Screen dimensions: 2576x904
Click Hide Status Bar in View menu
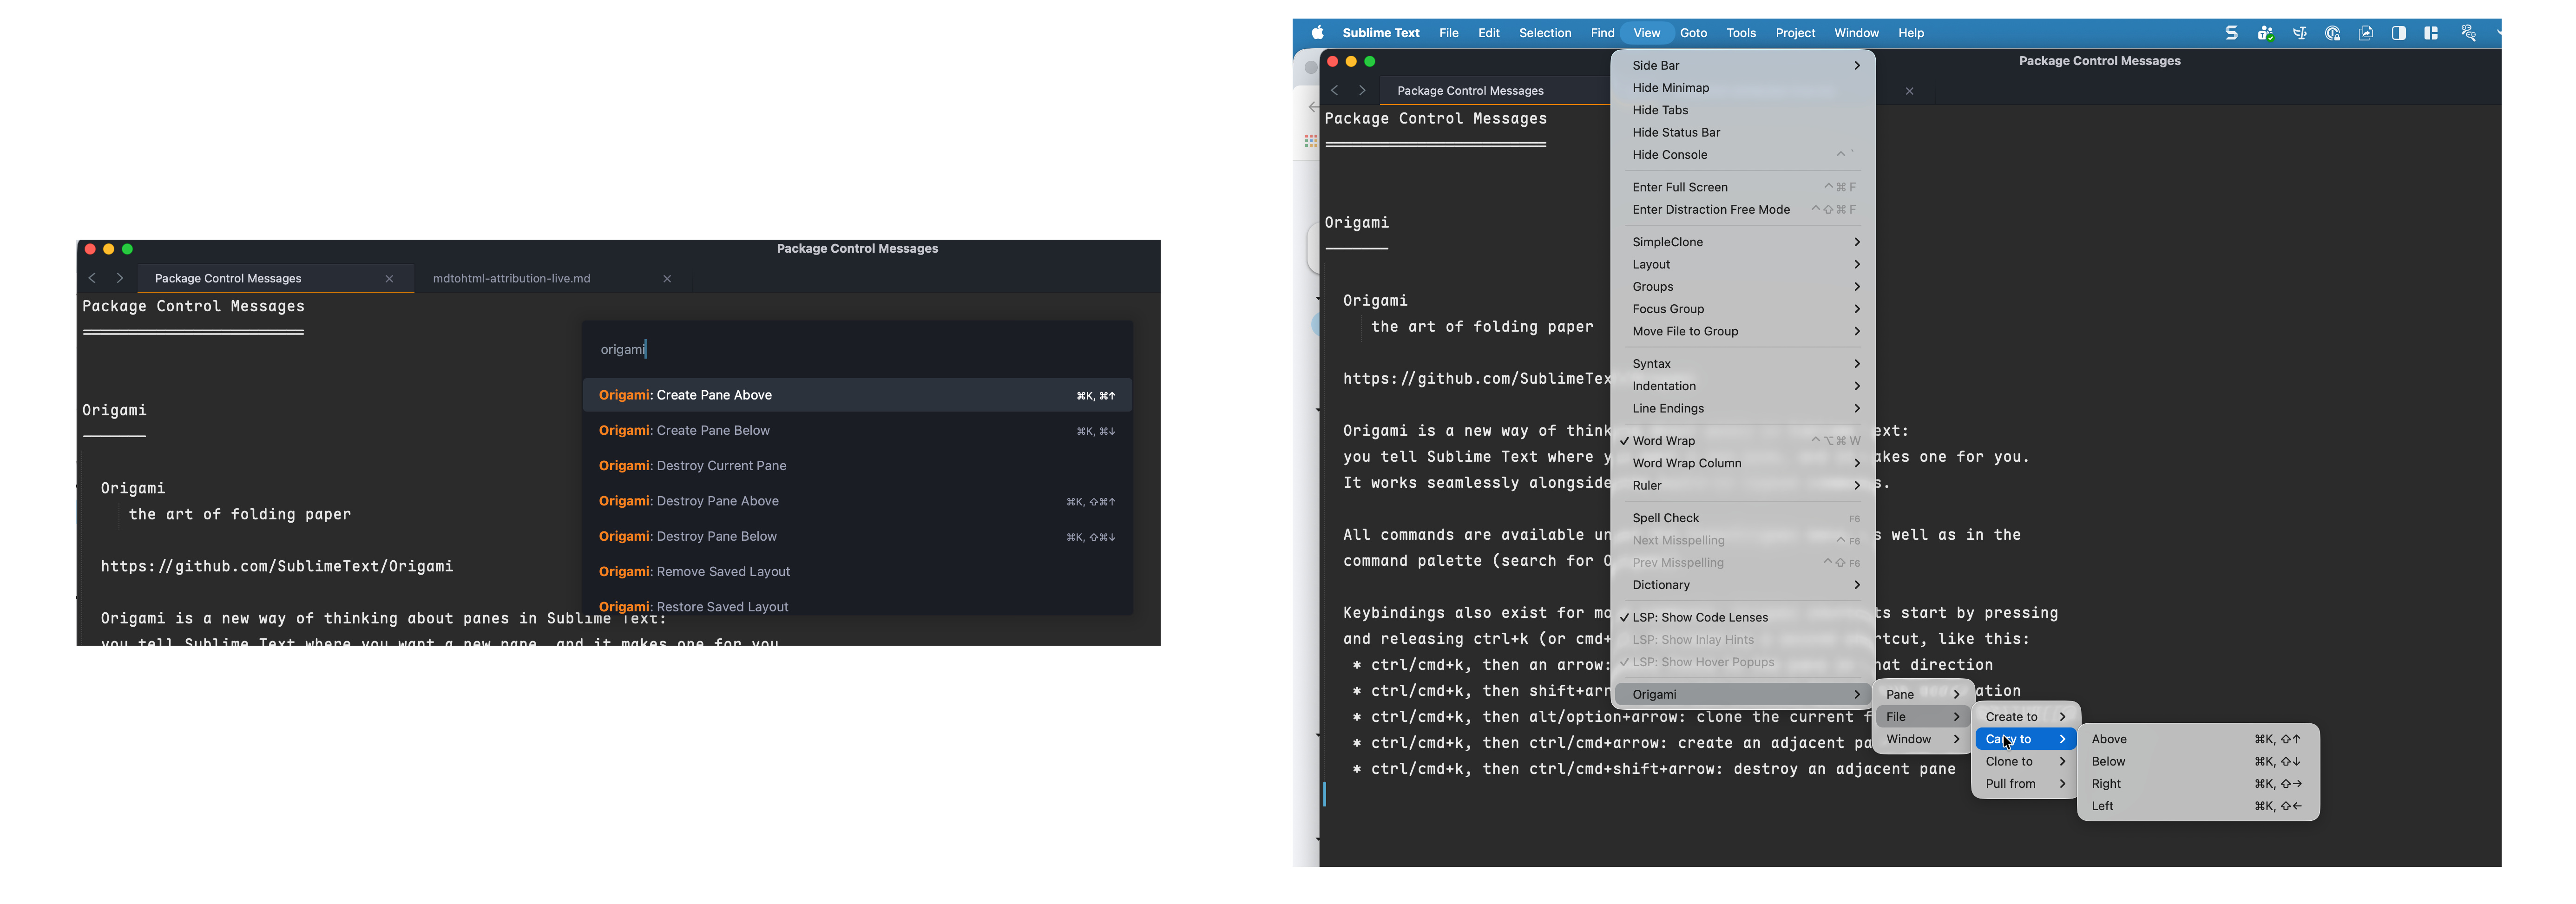pyautogui.click(x=1742, y=132)
